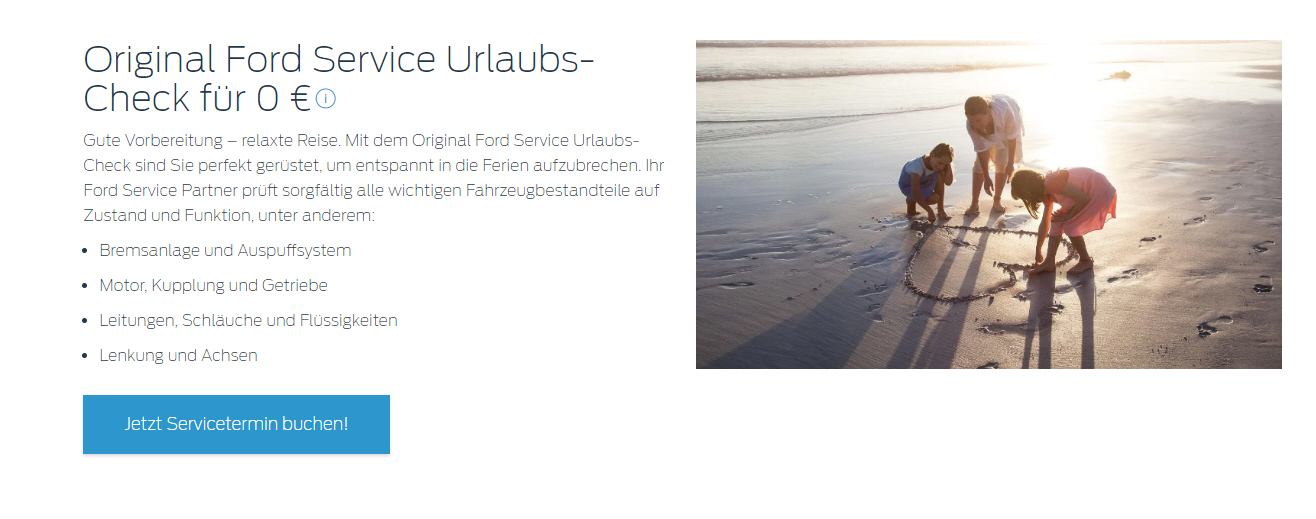Click the 0 € price in headline
Viewport: 1316px width, 519px height.
pos(283,99)
